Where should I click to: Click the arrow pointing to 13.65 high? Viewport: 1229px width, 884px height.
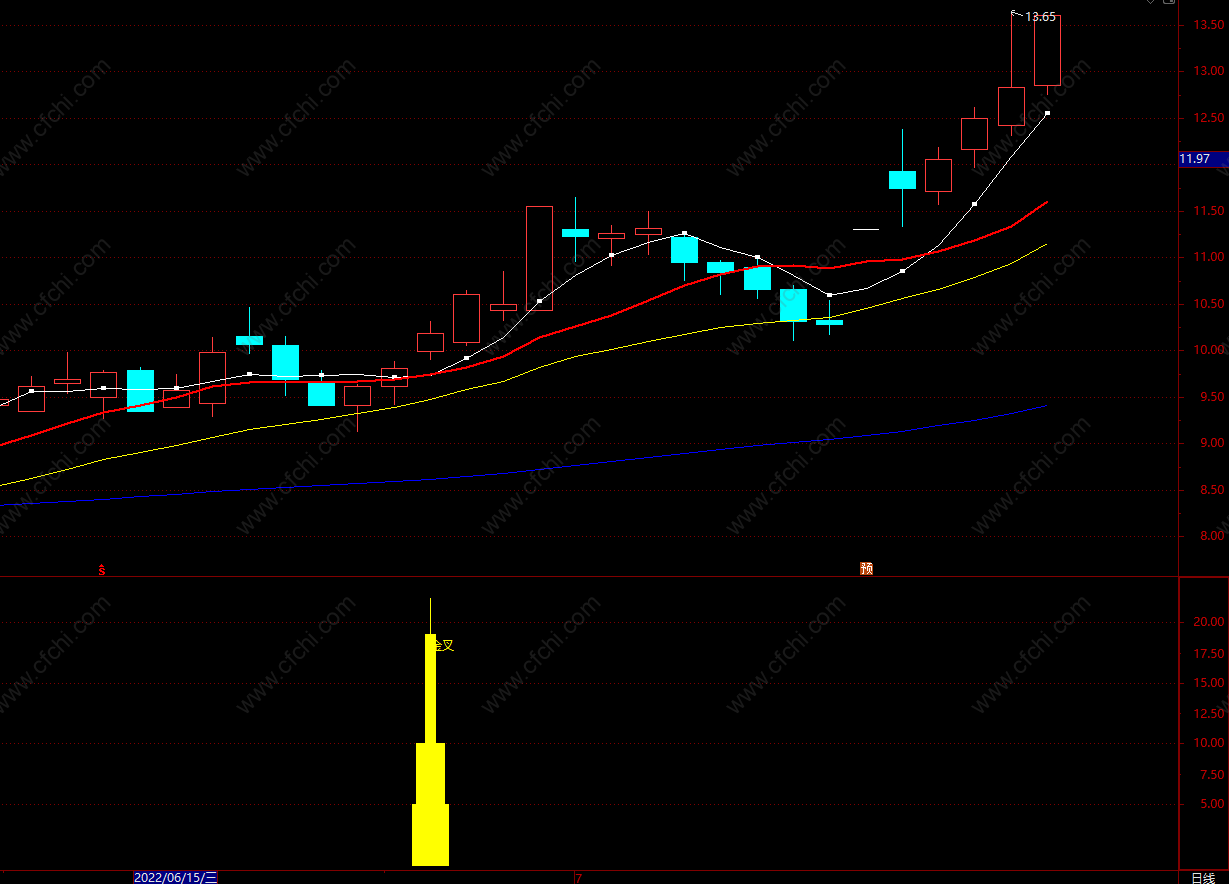click(x=1017, y=14)
